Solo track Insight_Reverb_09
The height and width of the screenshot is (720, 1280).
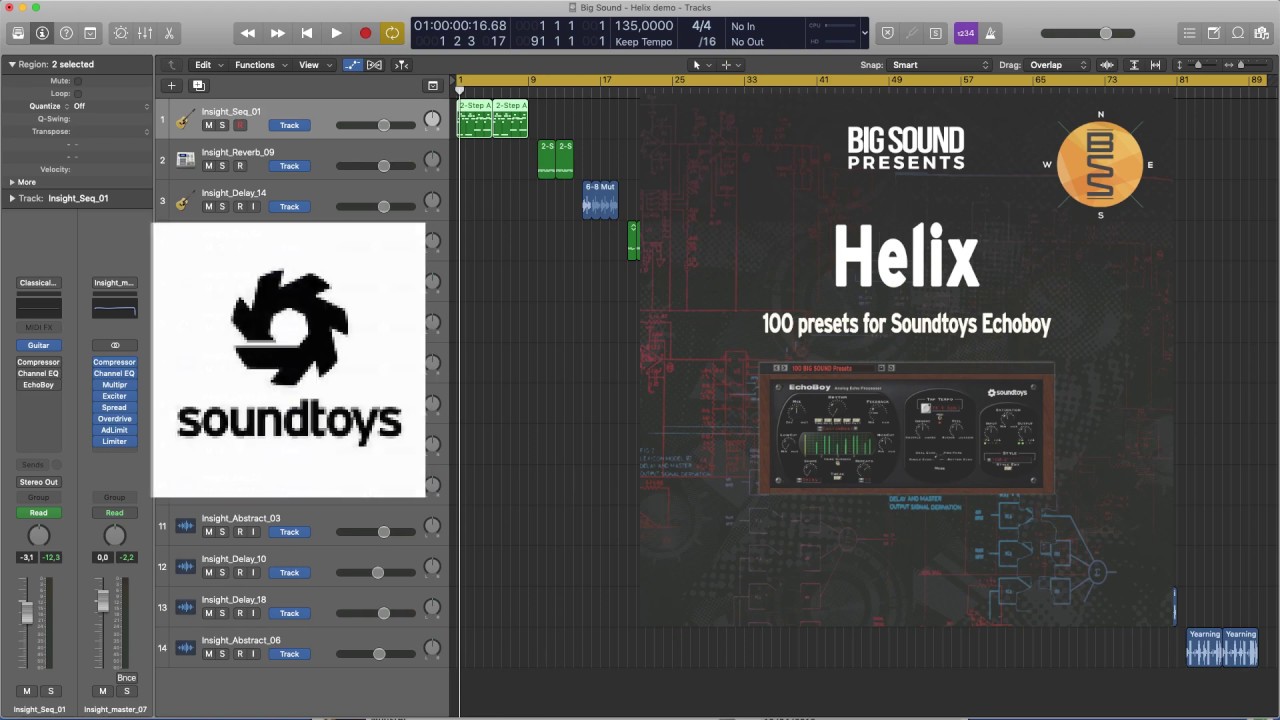pyautogui.click(x=222, y=166)
